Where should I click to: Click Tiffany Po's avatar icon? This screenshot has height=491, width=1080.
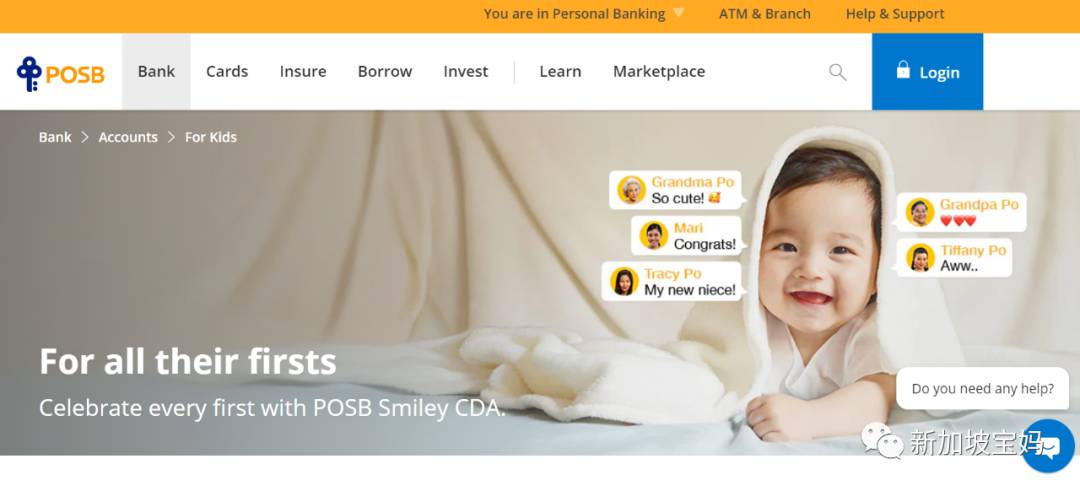[920, 258]
